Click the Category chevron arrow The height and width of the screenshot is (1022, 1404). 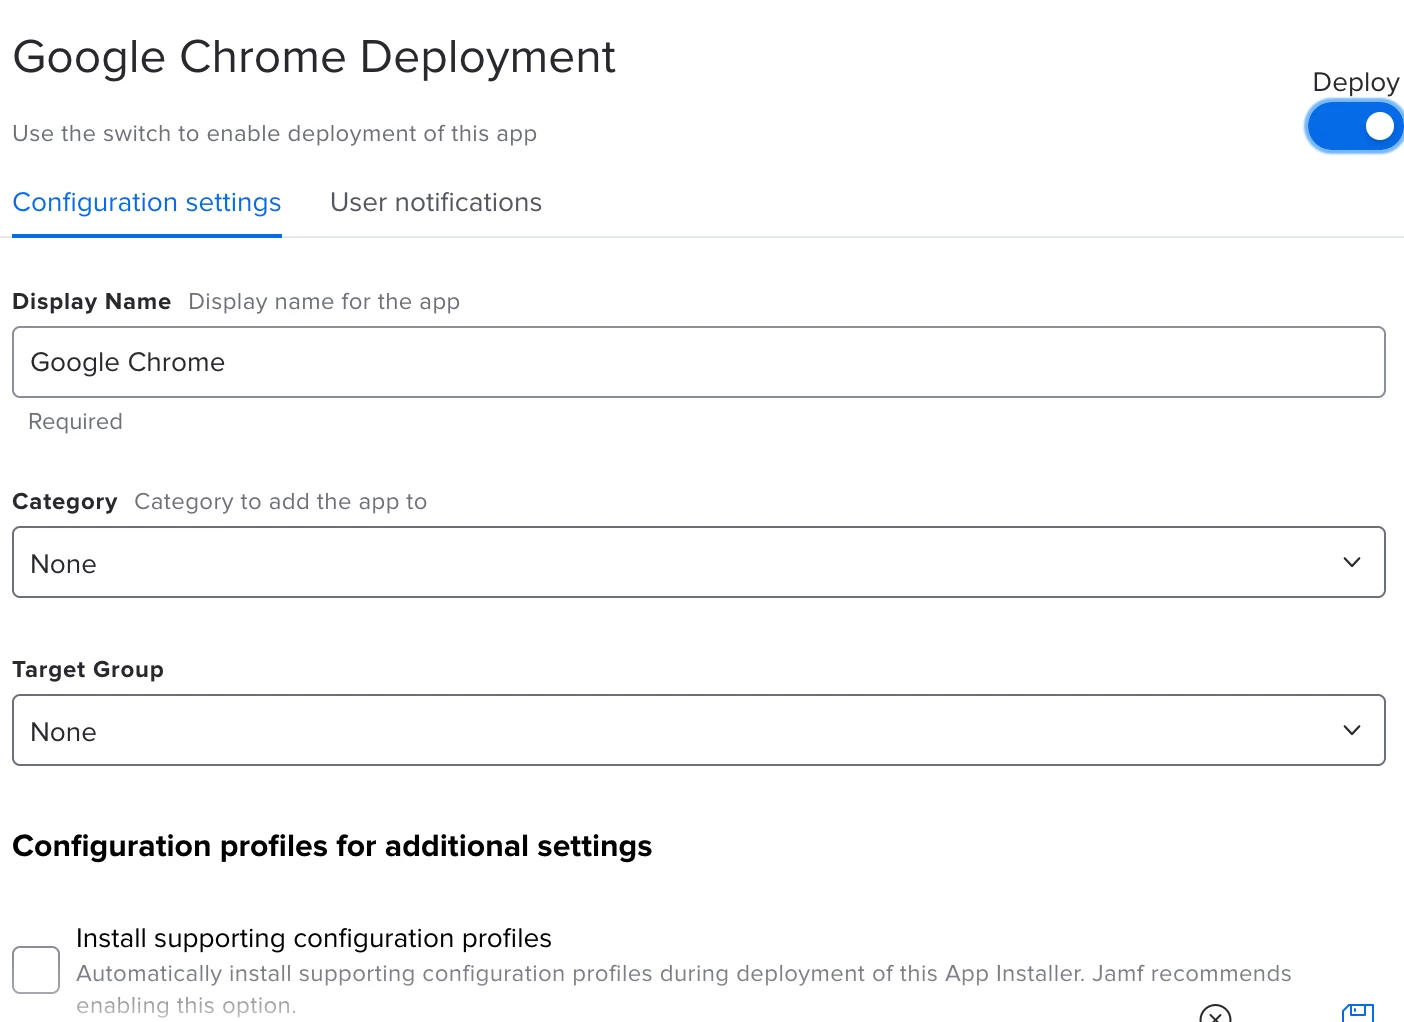[1352, 562]
